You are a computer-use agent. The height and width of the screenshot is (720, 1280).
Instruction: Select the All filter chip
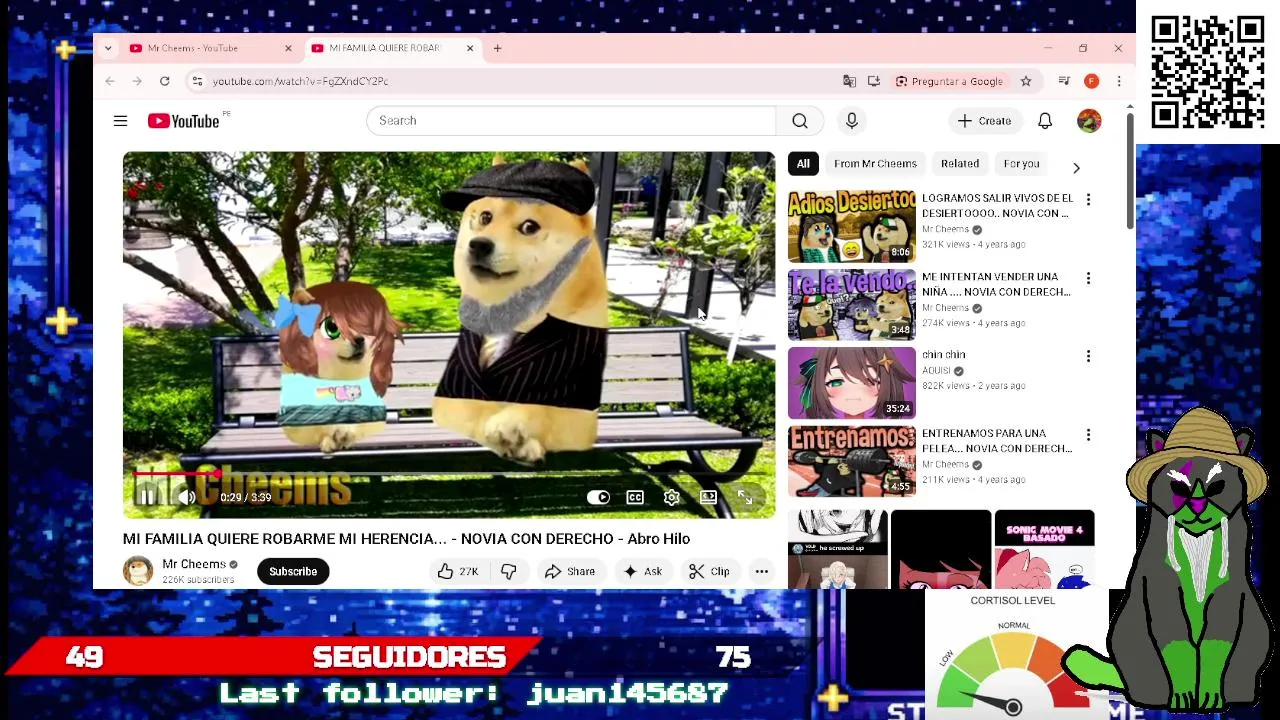[x=803, y=164]
